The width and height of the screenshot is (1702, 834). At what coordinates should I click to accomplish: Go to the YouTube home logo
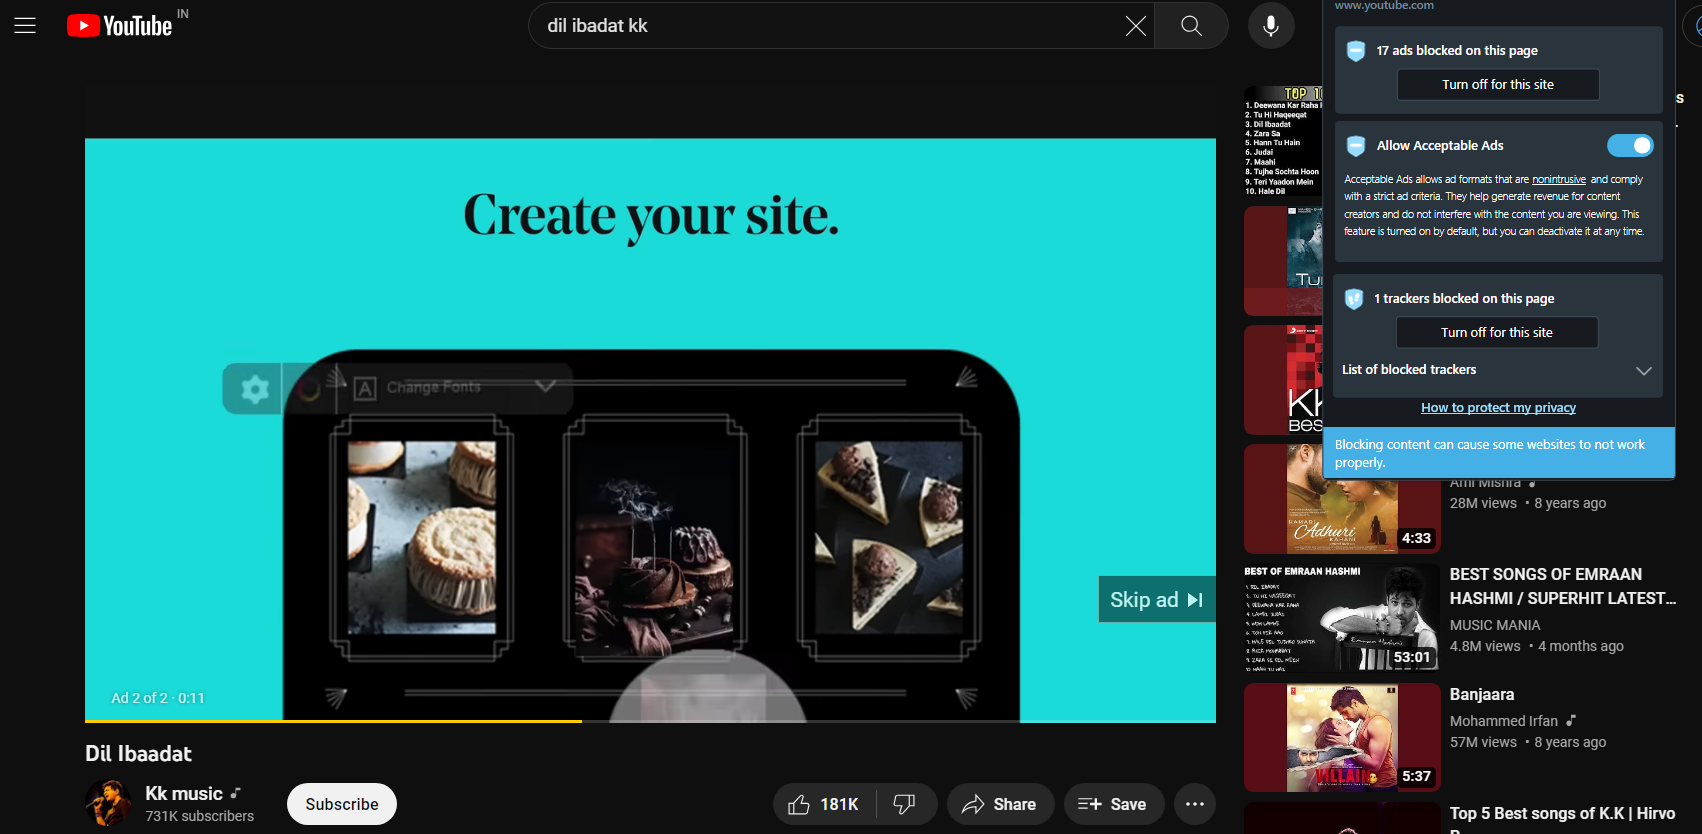(120, 26)
